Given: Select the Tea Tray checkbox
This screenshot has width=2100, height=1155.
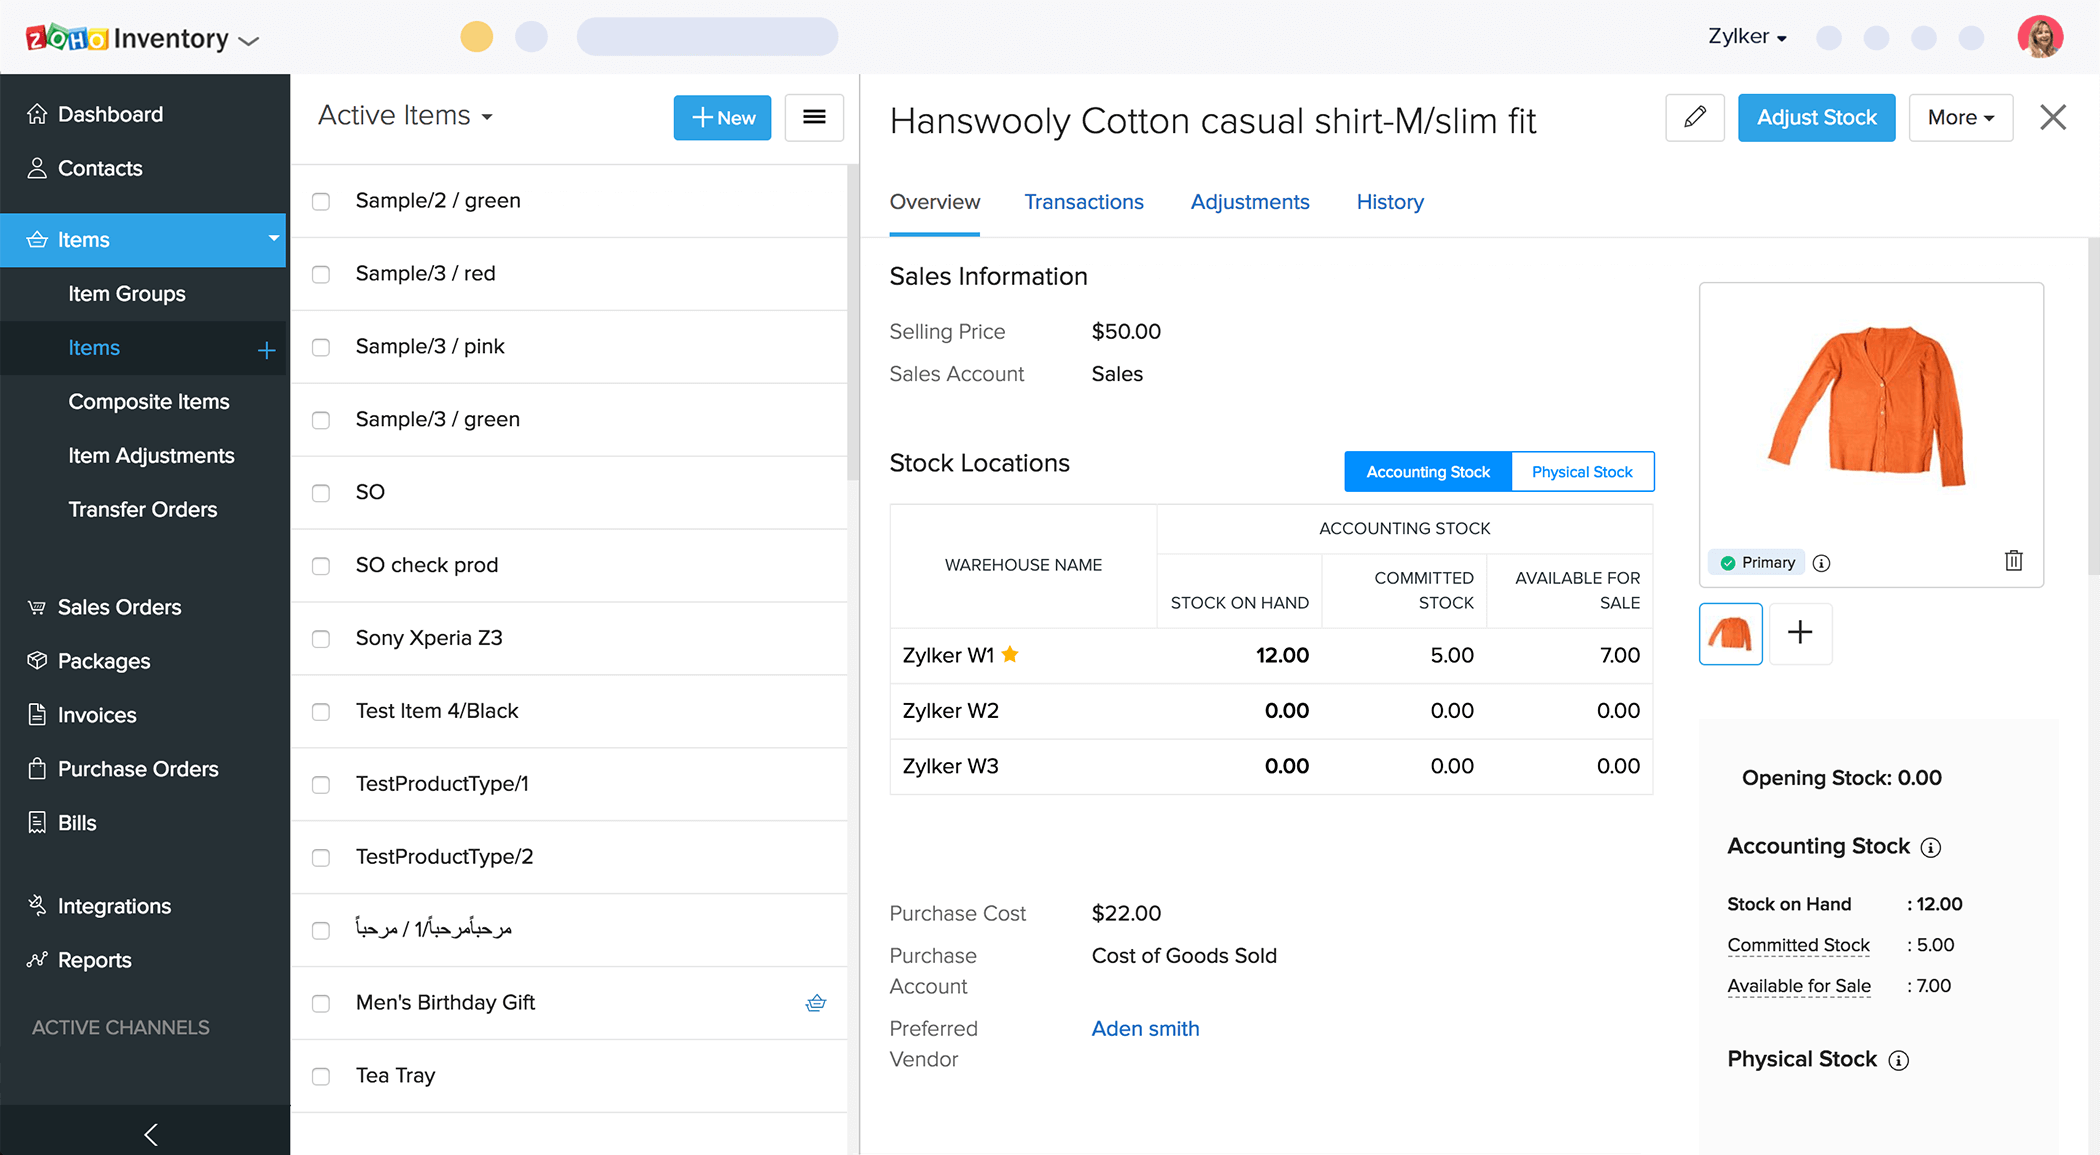Looking at the screenshot, I should coord(320,1076).
